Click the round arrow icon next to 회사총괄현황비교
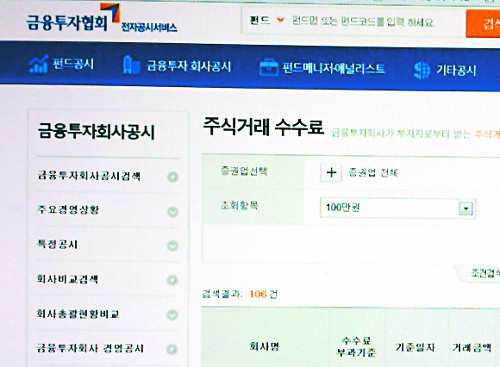 [172, 315]
